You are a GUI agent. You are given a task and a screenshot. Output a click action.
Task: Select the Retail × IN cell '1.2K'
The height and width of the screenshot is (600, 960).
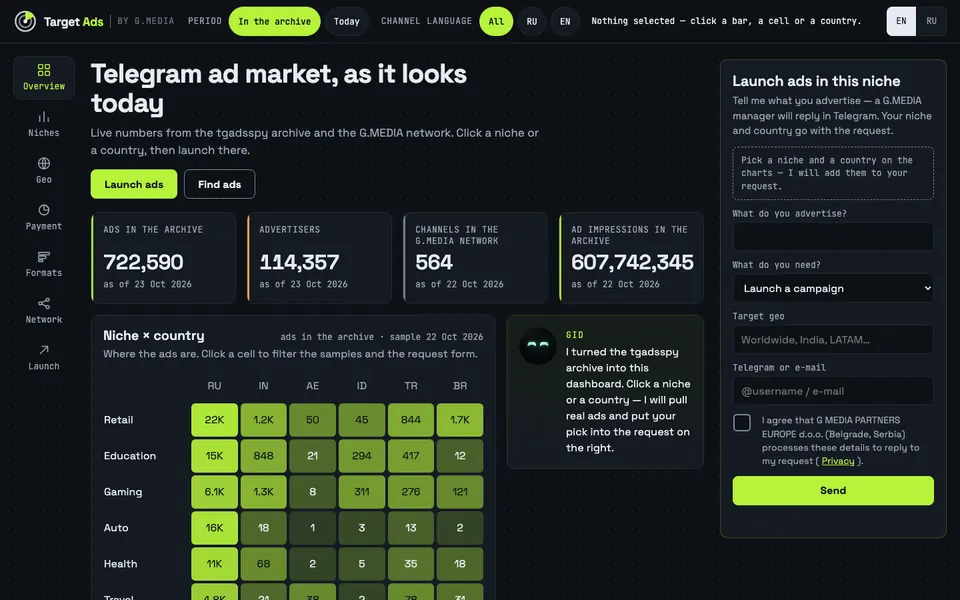(x=263, y=420)
